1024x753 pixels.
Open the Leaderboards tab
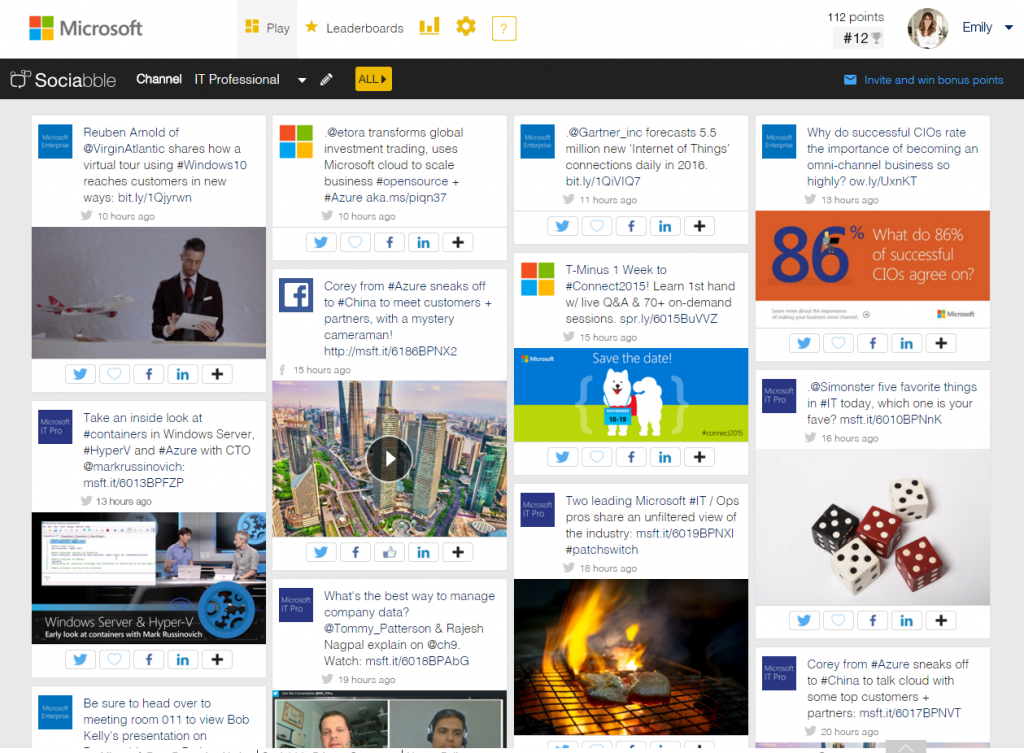(355, 28)
